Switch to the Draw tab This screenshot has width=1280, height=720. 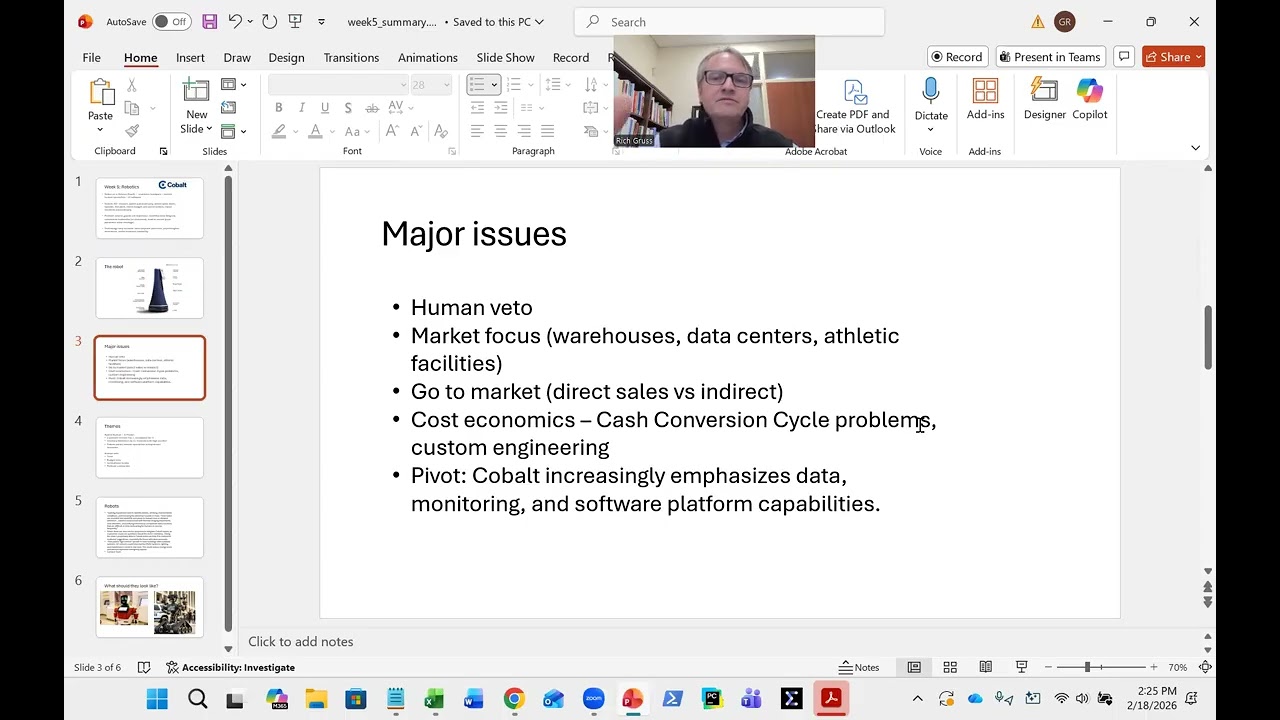pos(237,58)
